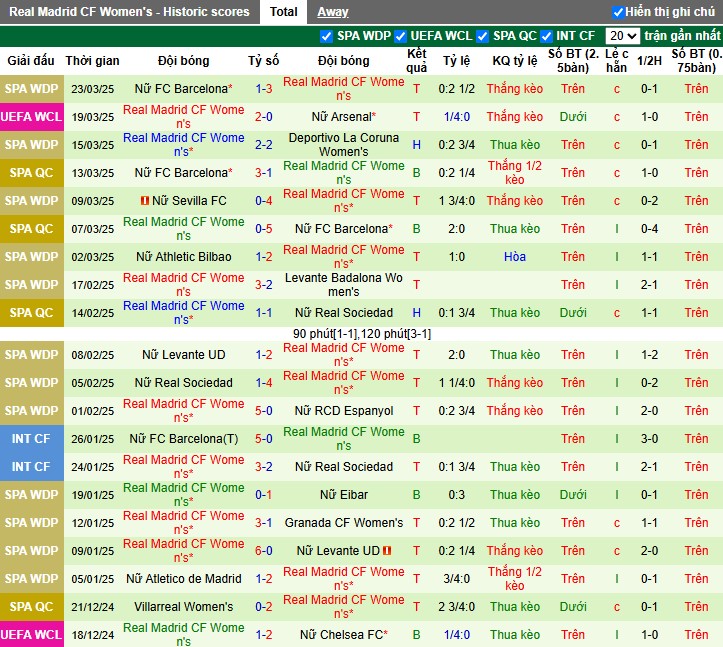Click the Dưới cell on Nữ Arsenal row
Viewport: 723px width, 647px height.
click(573, 117)
